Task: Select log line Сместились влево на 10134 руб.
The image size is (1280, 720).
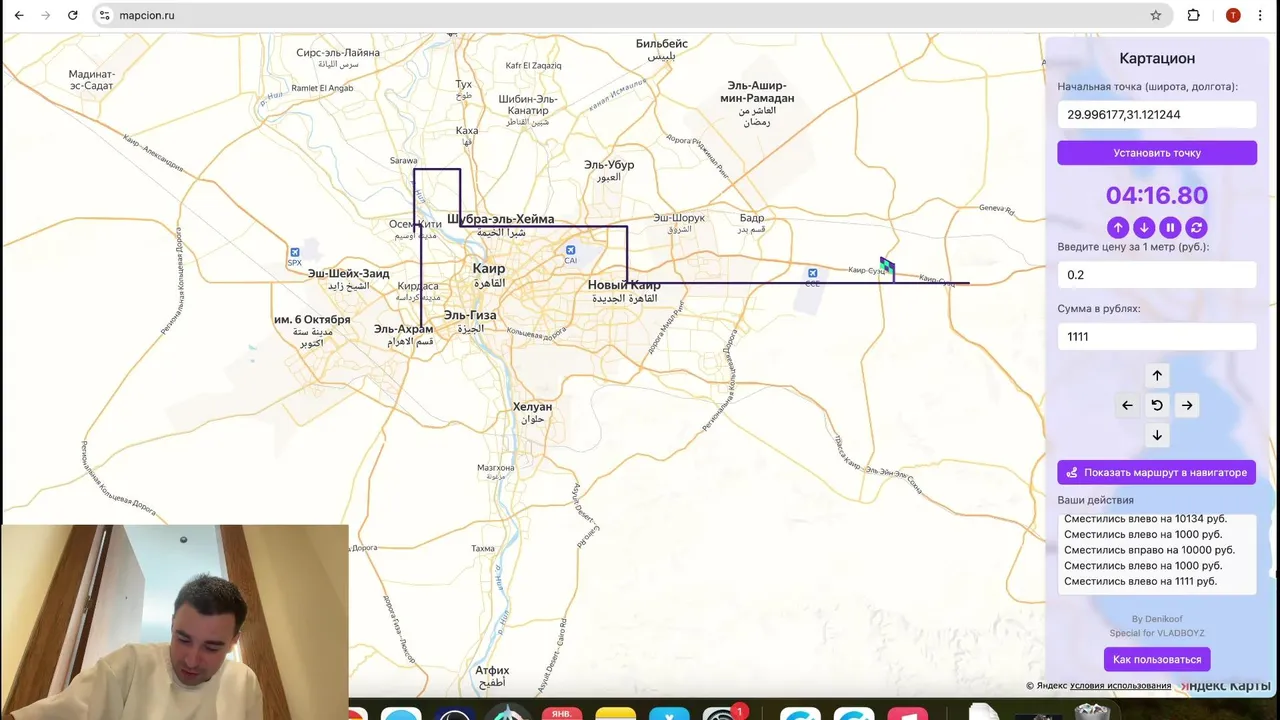Action: click(x=1145, y=519)
